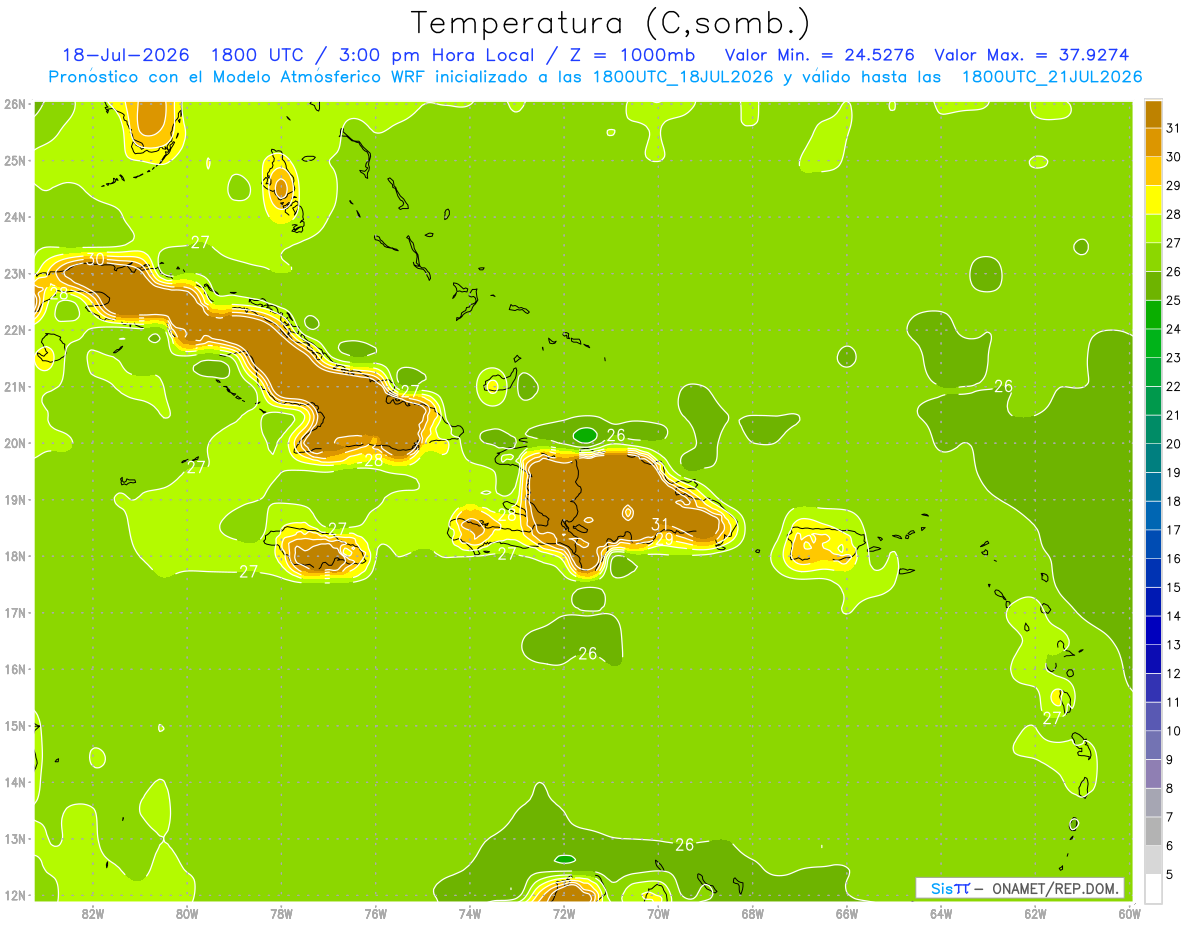Click the yellow legend swatch between 28 and 29
This screenshot has height=927, width=1200.
[1153, 200]
